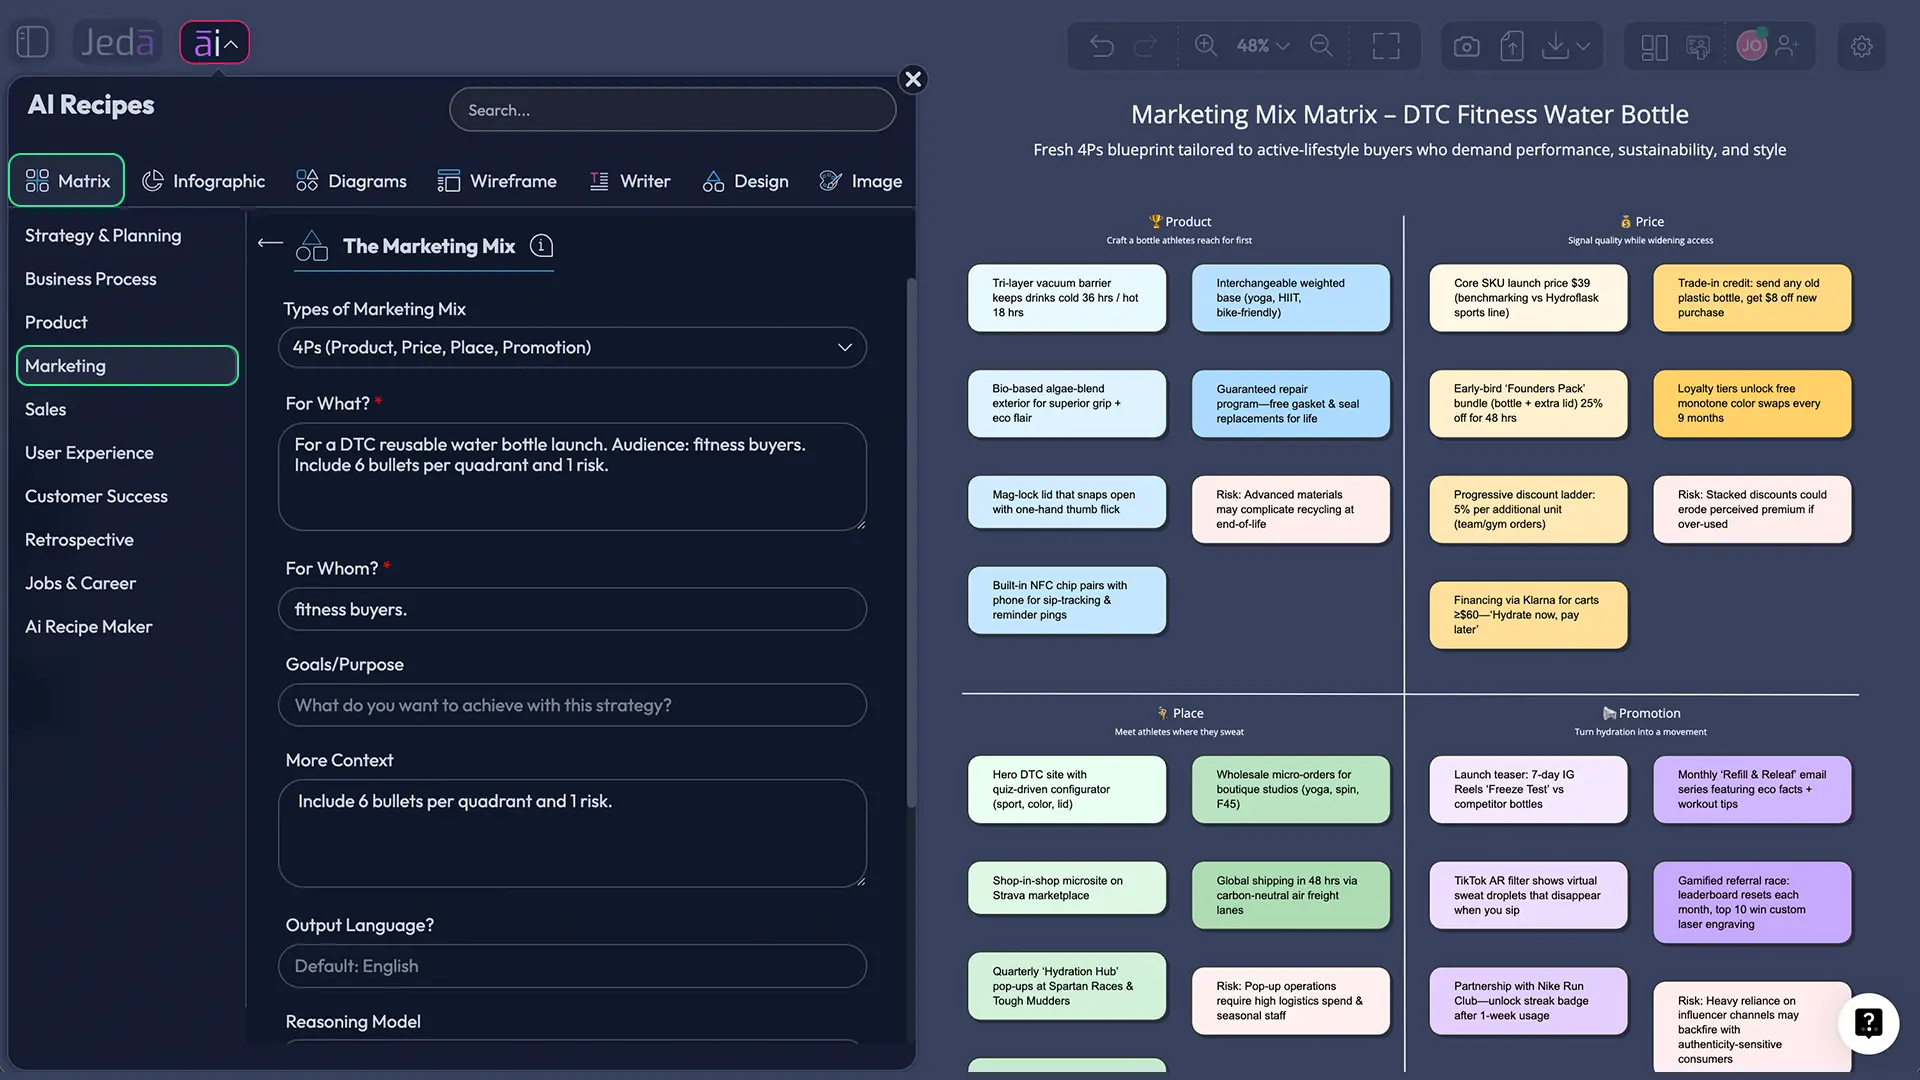Switch to the Infographic tab
The image size is (1920, 1080).
click(x=204, y=181)
